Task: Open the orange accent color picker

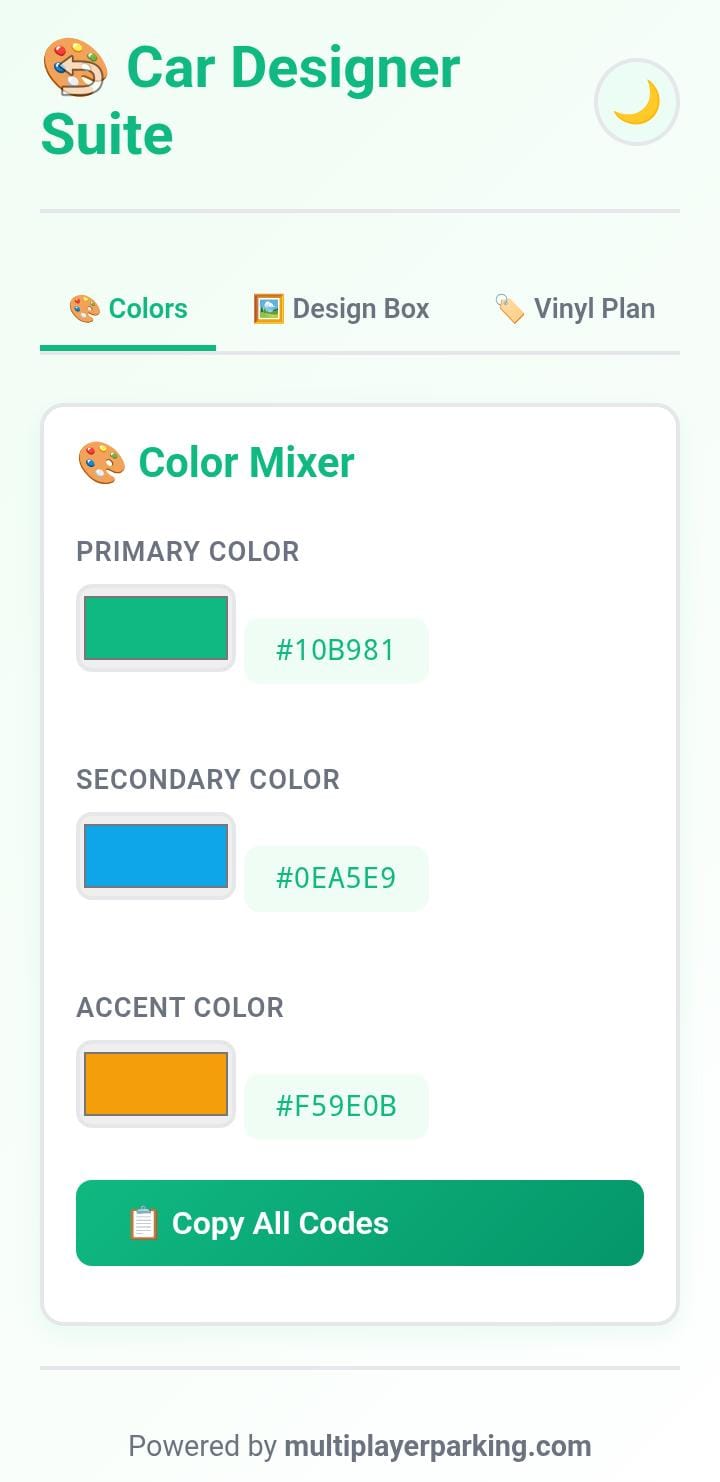Action: tap(156, 1084)
